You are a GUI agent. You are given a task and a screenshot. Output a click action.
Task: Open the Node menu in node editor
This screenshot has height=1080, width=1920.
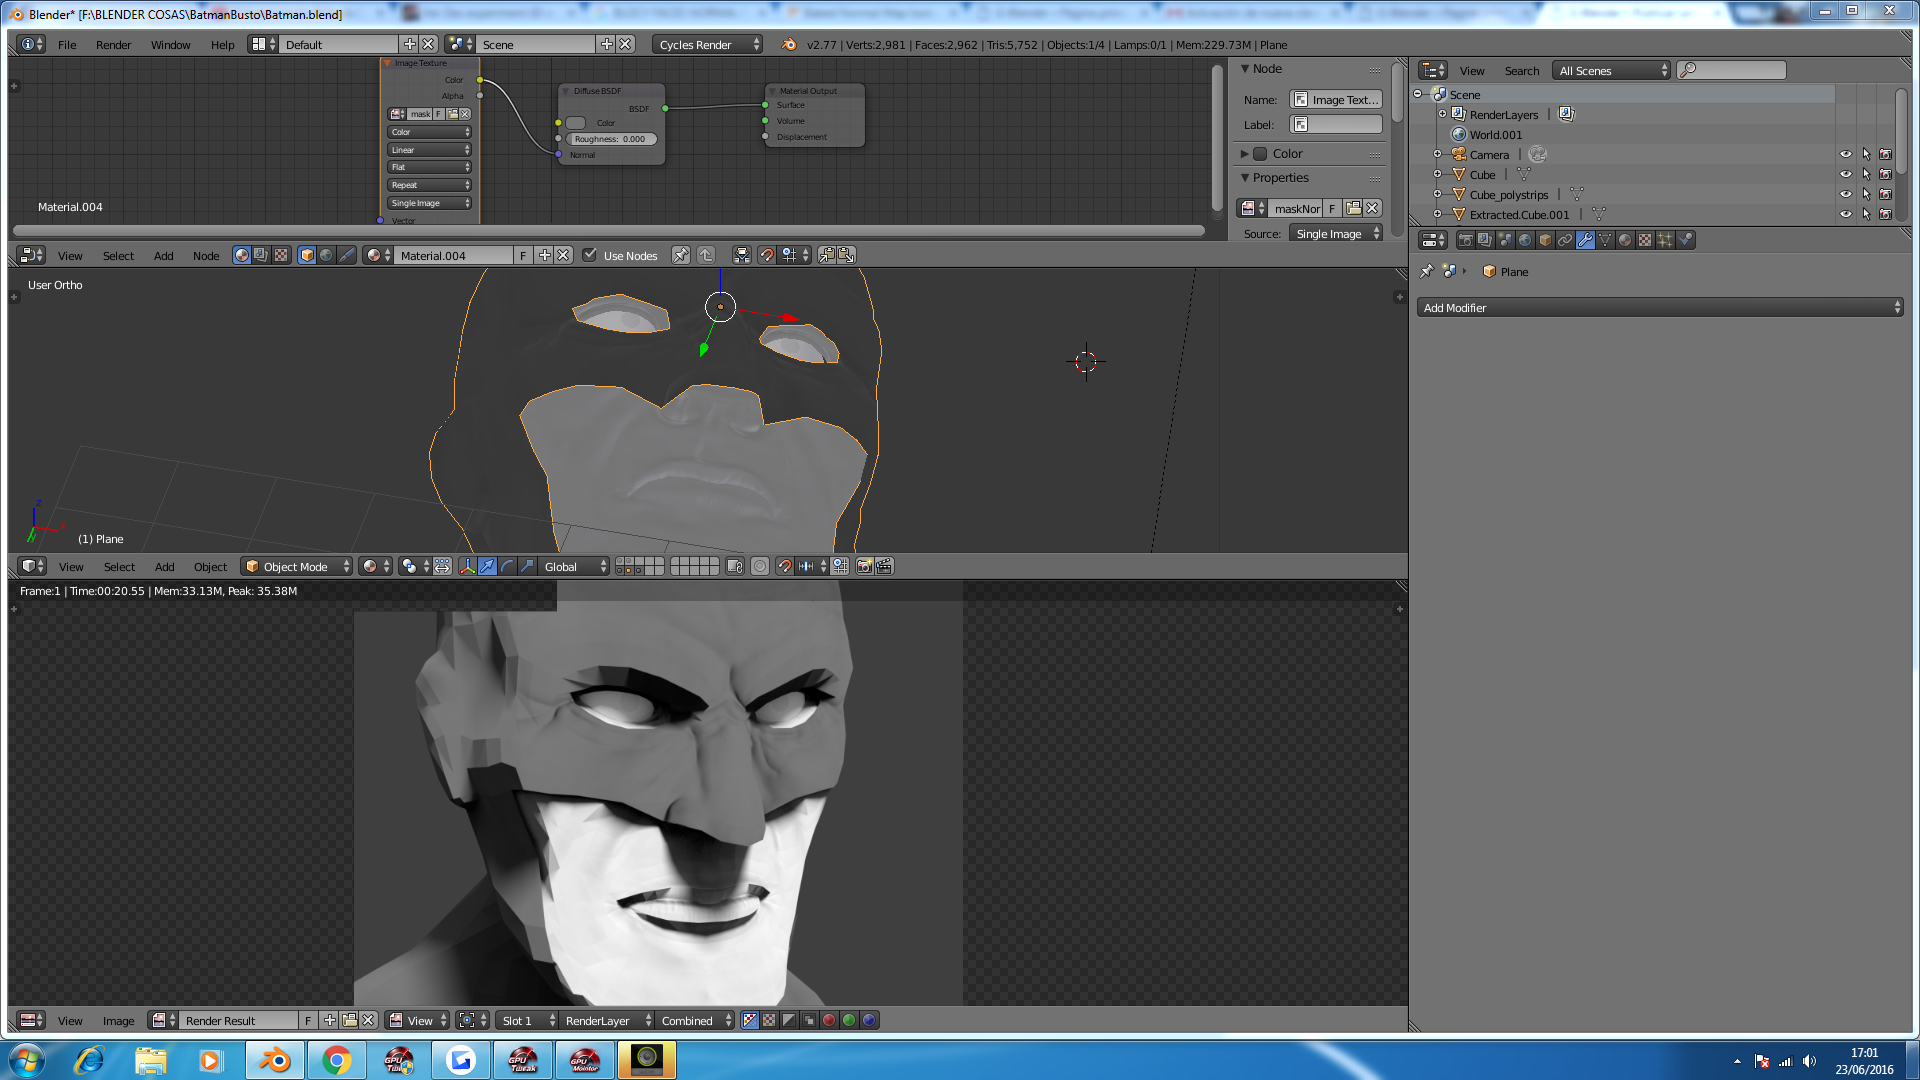pos(206,256)
